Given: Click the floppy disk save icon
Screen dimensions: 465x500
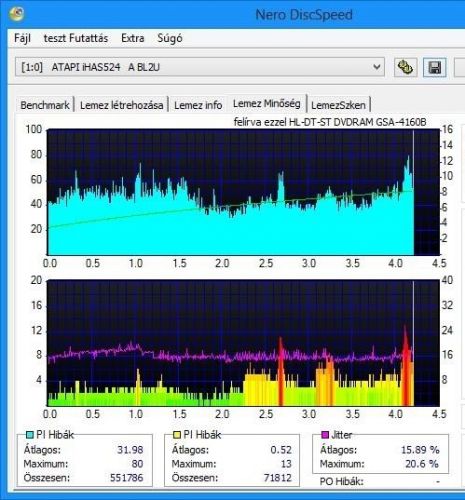Looking at the screenshot, I should tap(434, 68).
